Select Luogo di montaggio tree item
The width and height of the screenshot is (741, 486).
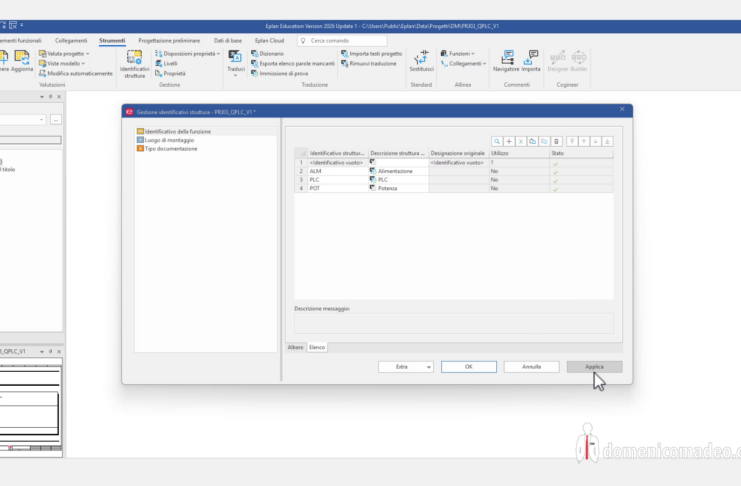pyautogui.click(x=168, y=140)
